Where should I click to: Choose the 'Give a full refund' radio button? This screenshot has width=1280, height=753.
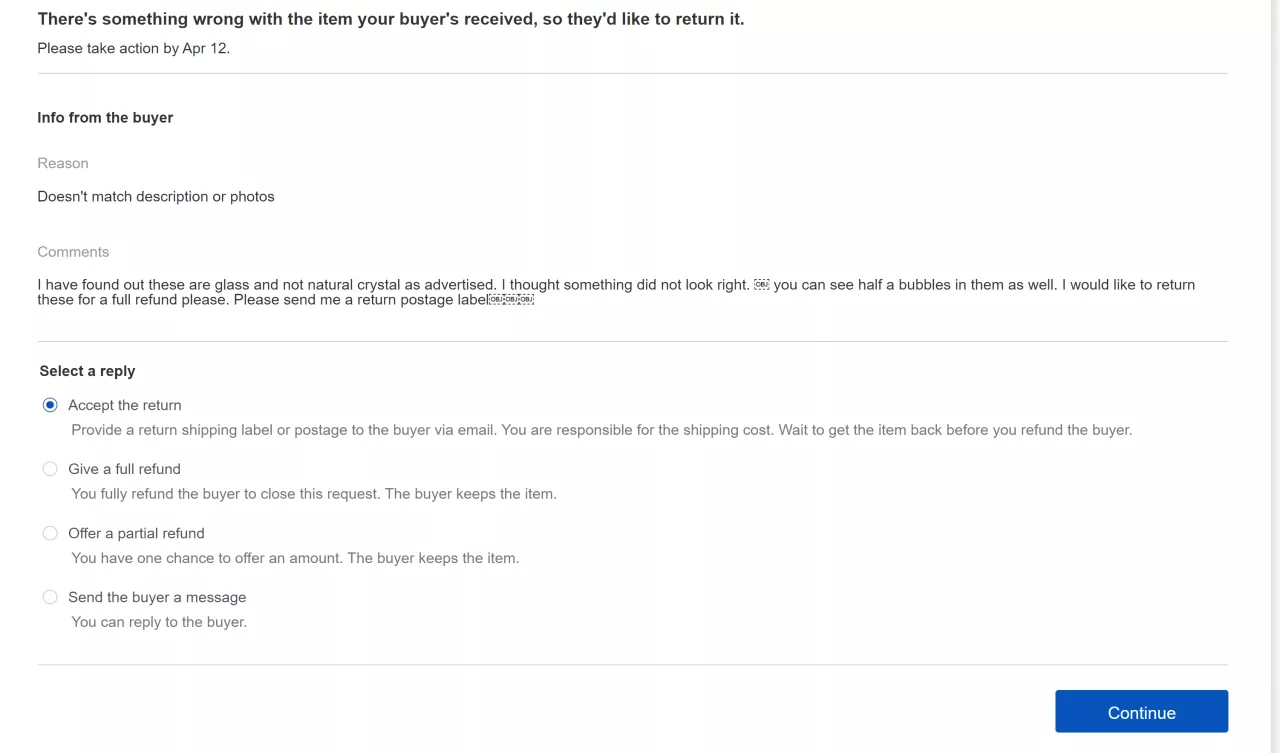pyautogui.click(x=50, y=469)
